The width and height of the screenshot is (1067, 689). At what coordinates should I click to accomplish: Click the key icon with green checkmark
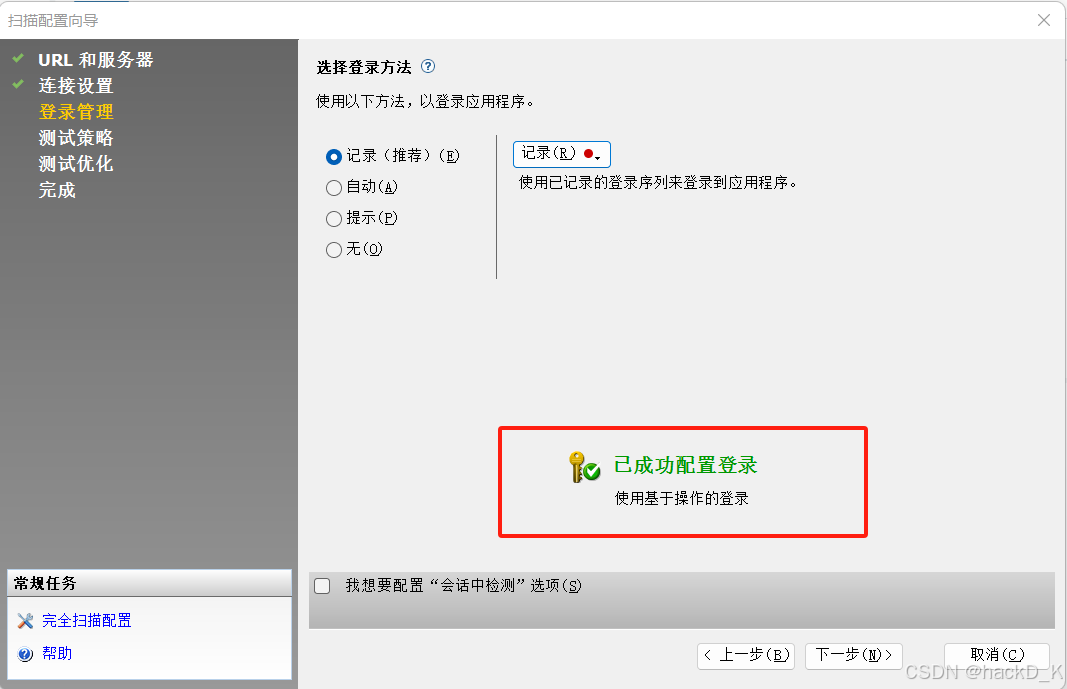(x=584, y=467)
